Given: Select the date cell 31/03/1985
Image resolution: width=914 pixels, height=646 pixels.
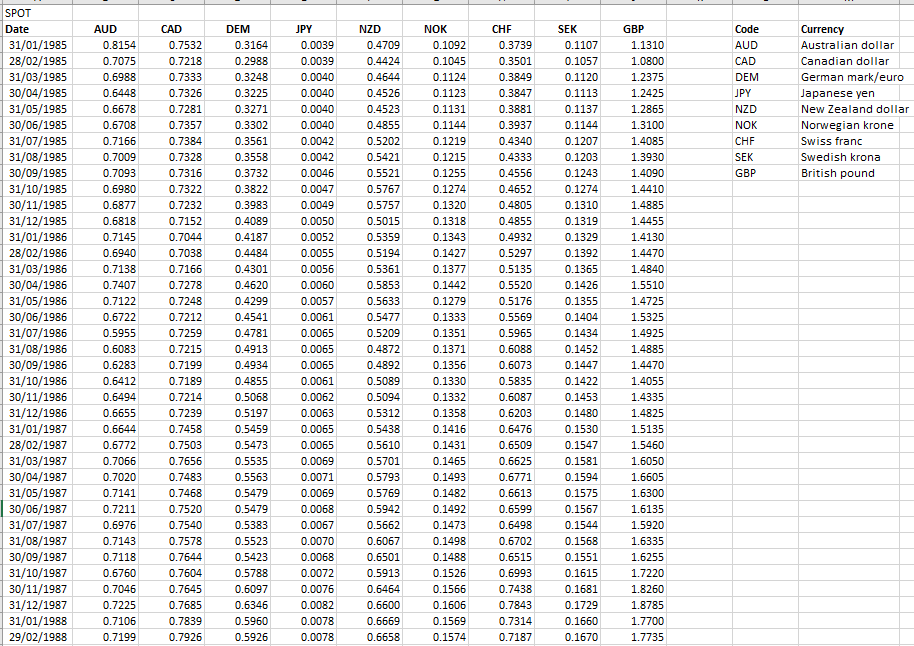Looking at the screenshot, I should tap(37, 77).
